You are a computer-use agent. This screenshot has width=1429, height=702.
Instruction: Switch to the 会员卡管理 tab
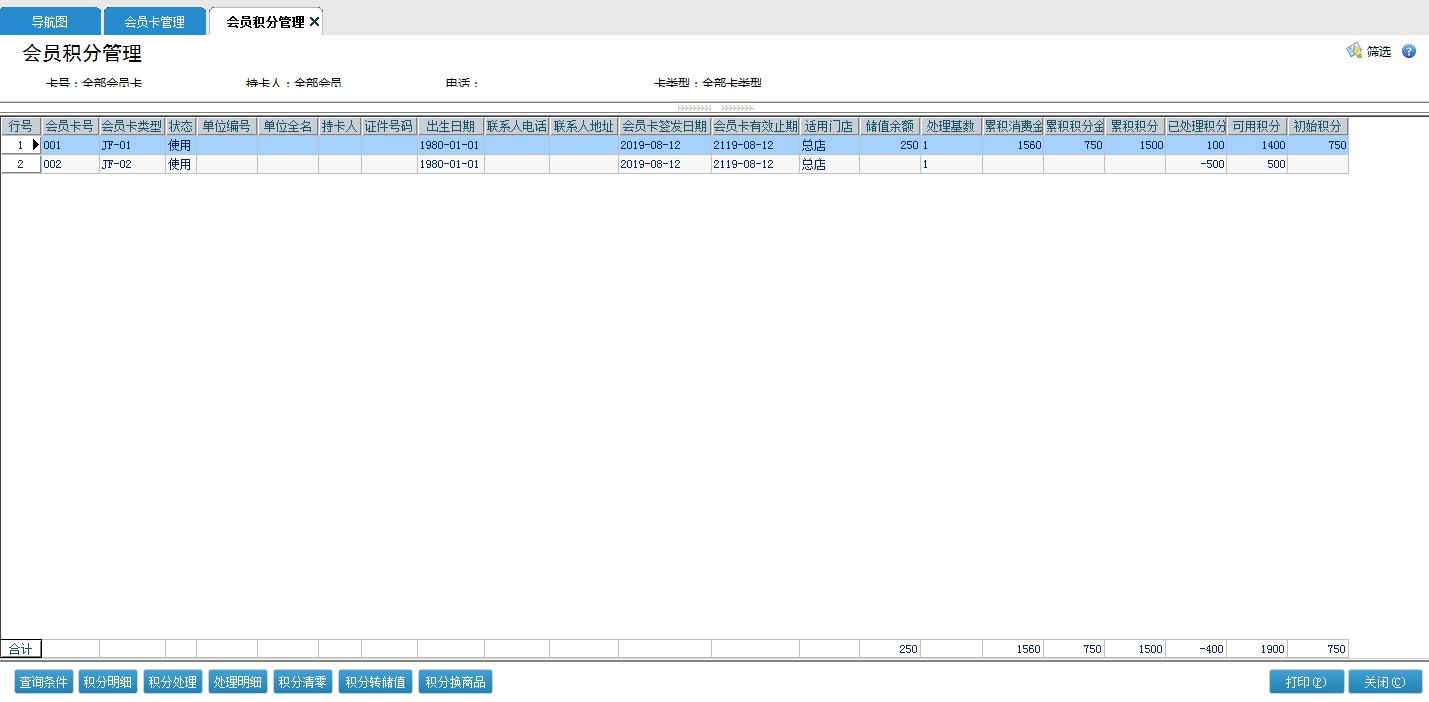[x=154, y=22]
